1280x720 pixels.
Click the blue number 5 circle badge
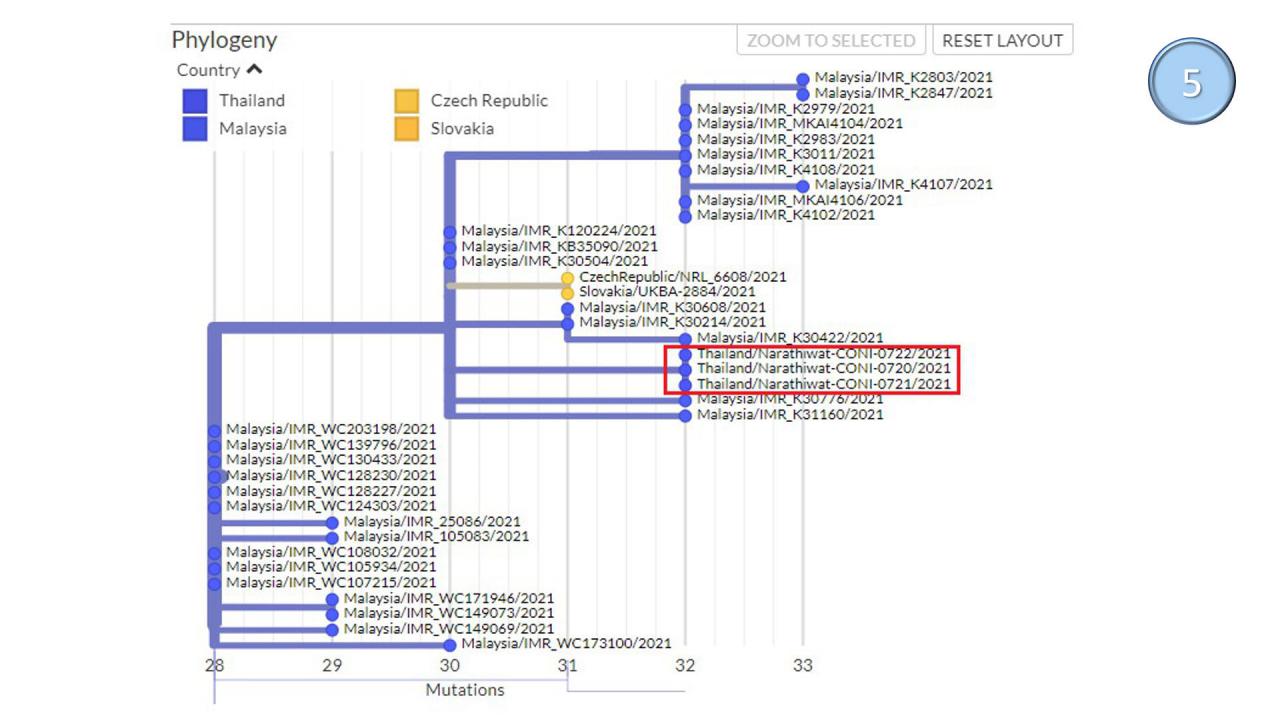[x=1191, y=82]
